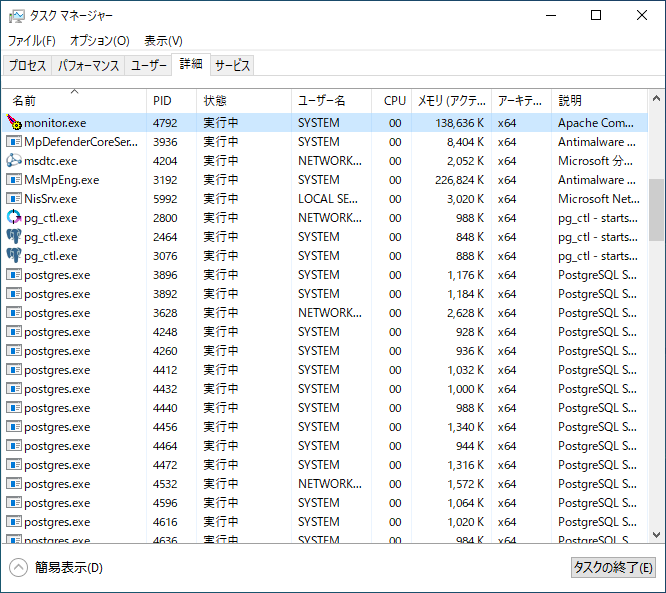
Task: Click the Task Manager title bar icon
Action: 17,16
